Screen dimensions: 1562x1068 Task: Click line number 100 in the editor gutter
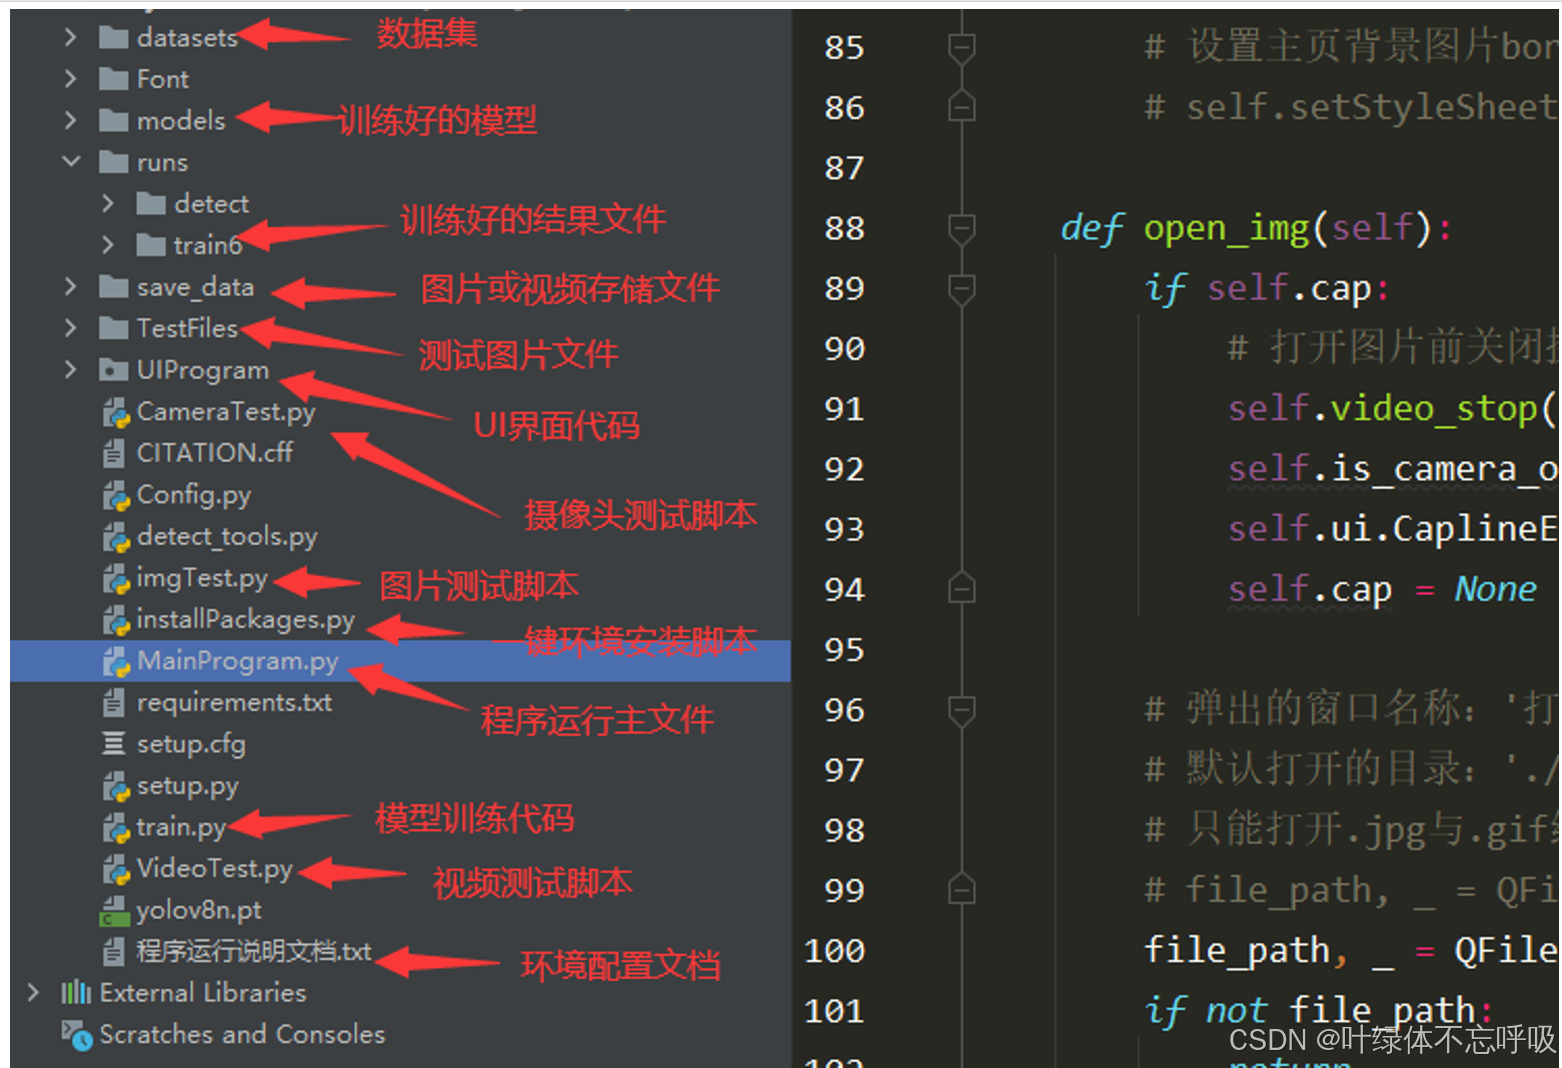834,950
